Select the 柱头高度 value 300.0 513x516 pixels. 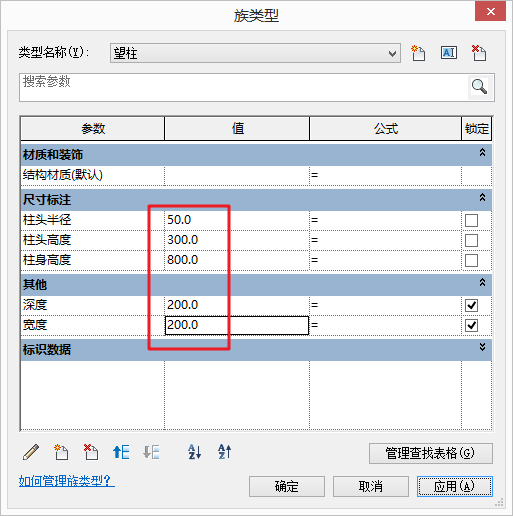click(x=237, y=240)
